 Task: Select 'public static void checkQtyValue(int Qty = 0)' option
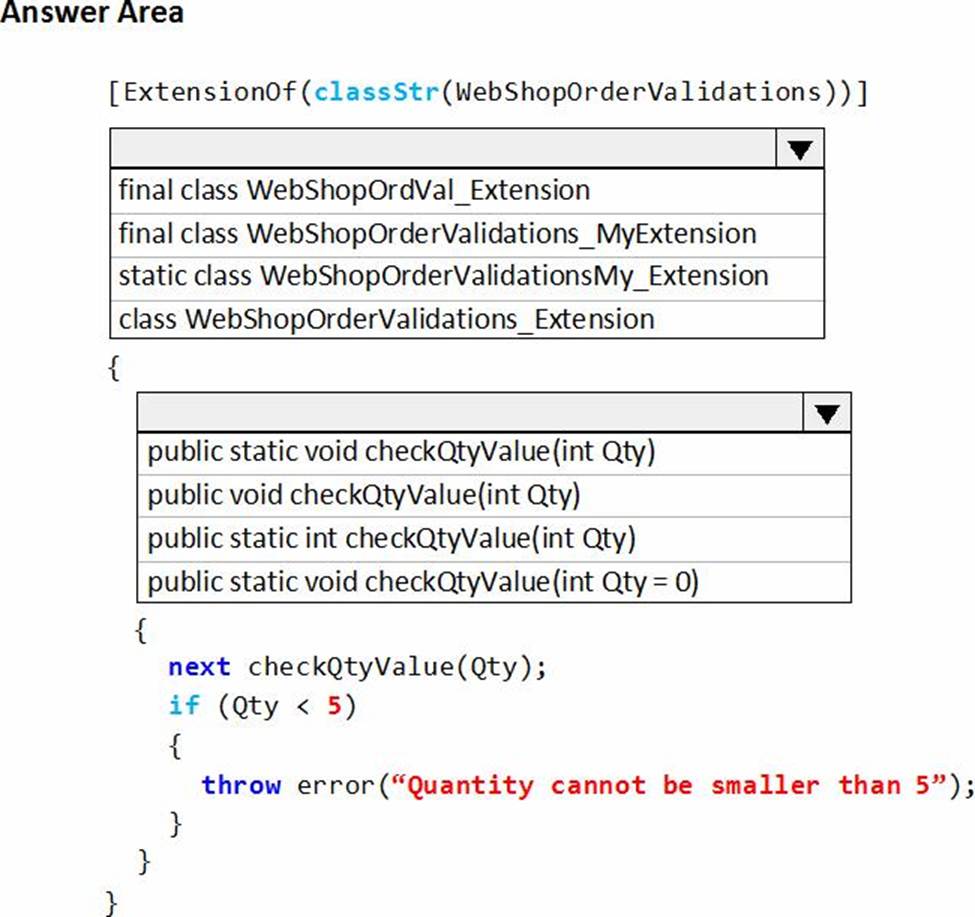click(423, 581)
